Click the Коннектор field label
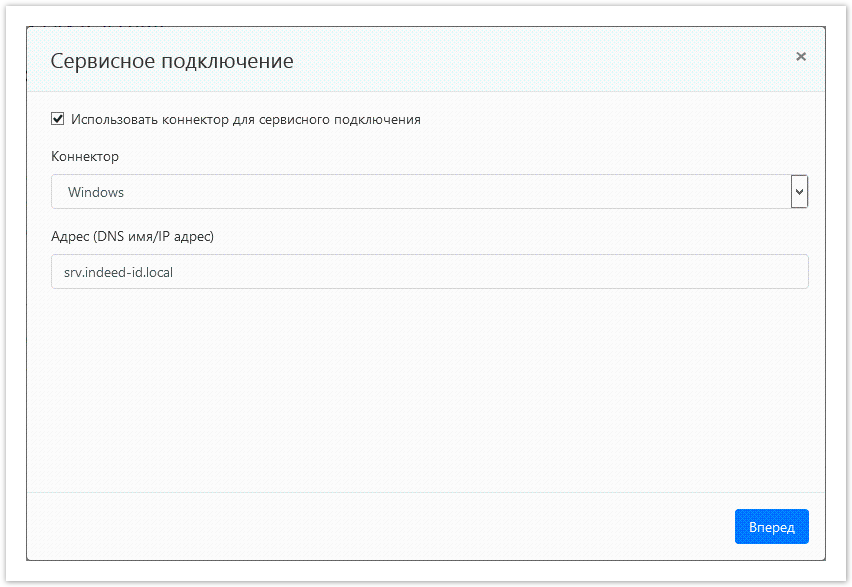The height and width of the screenshot is (587, 852). point(84,156)
